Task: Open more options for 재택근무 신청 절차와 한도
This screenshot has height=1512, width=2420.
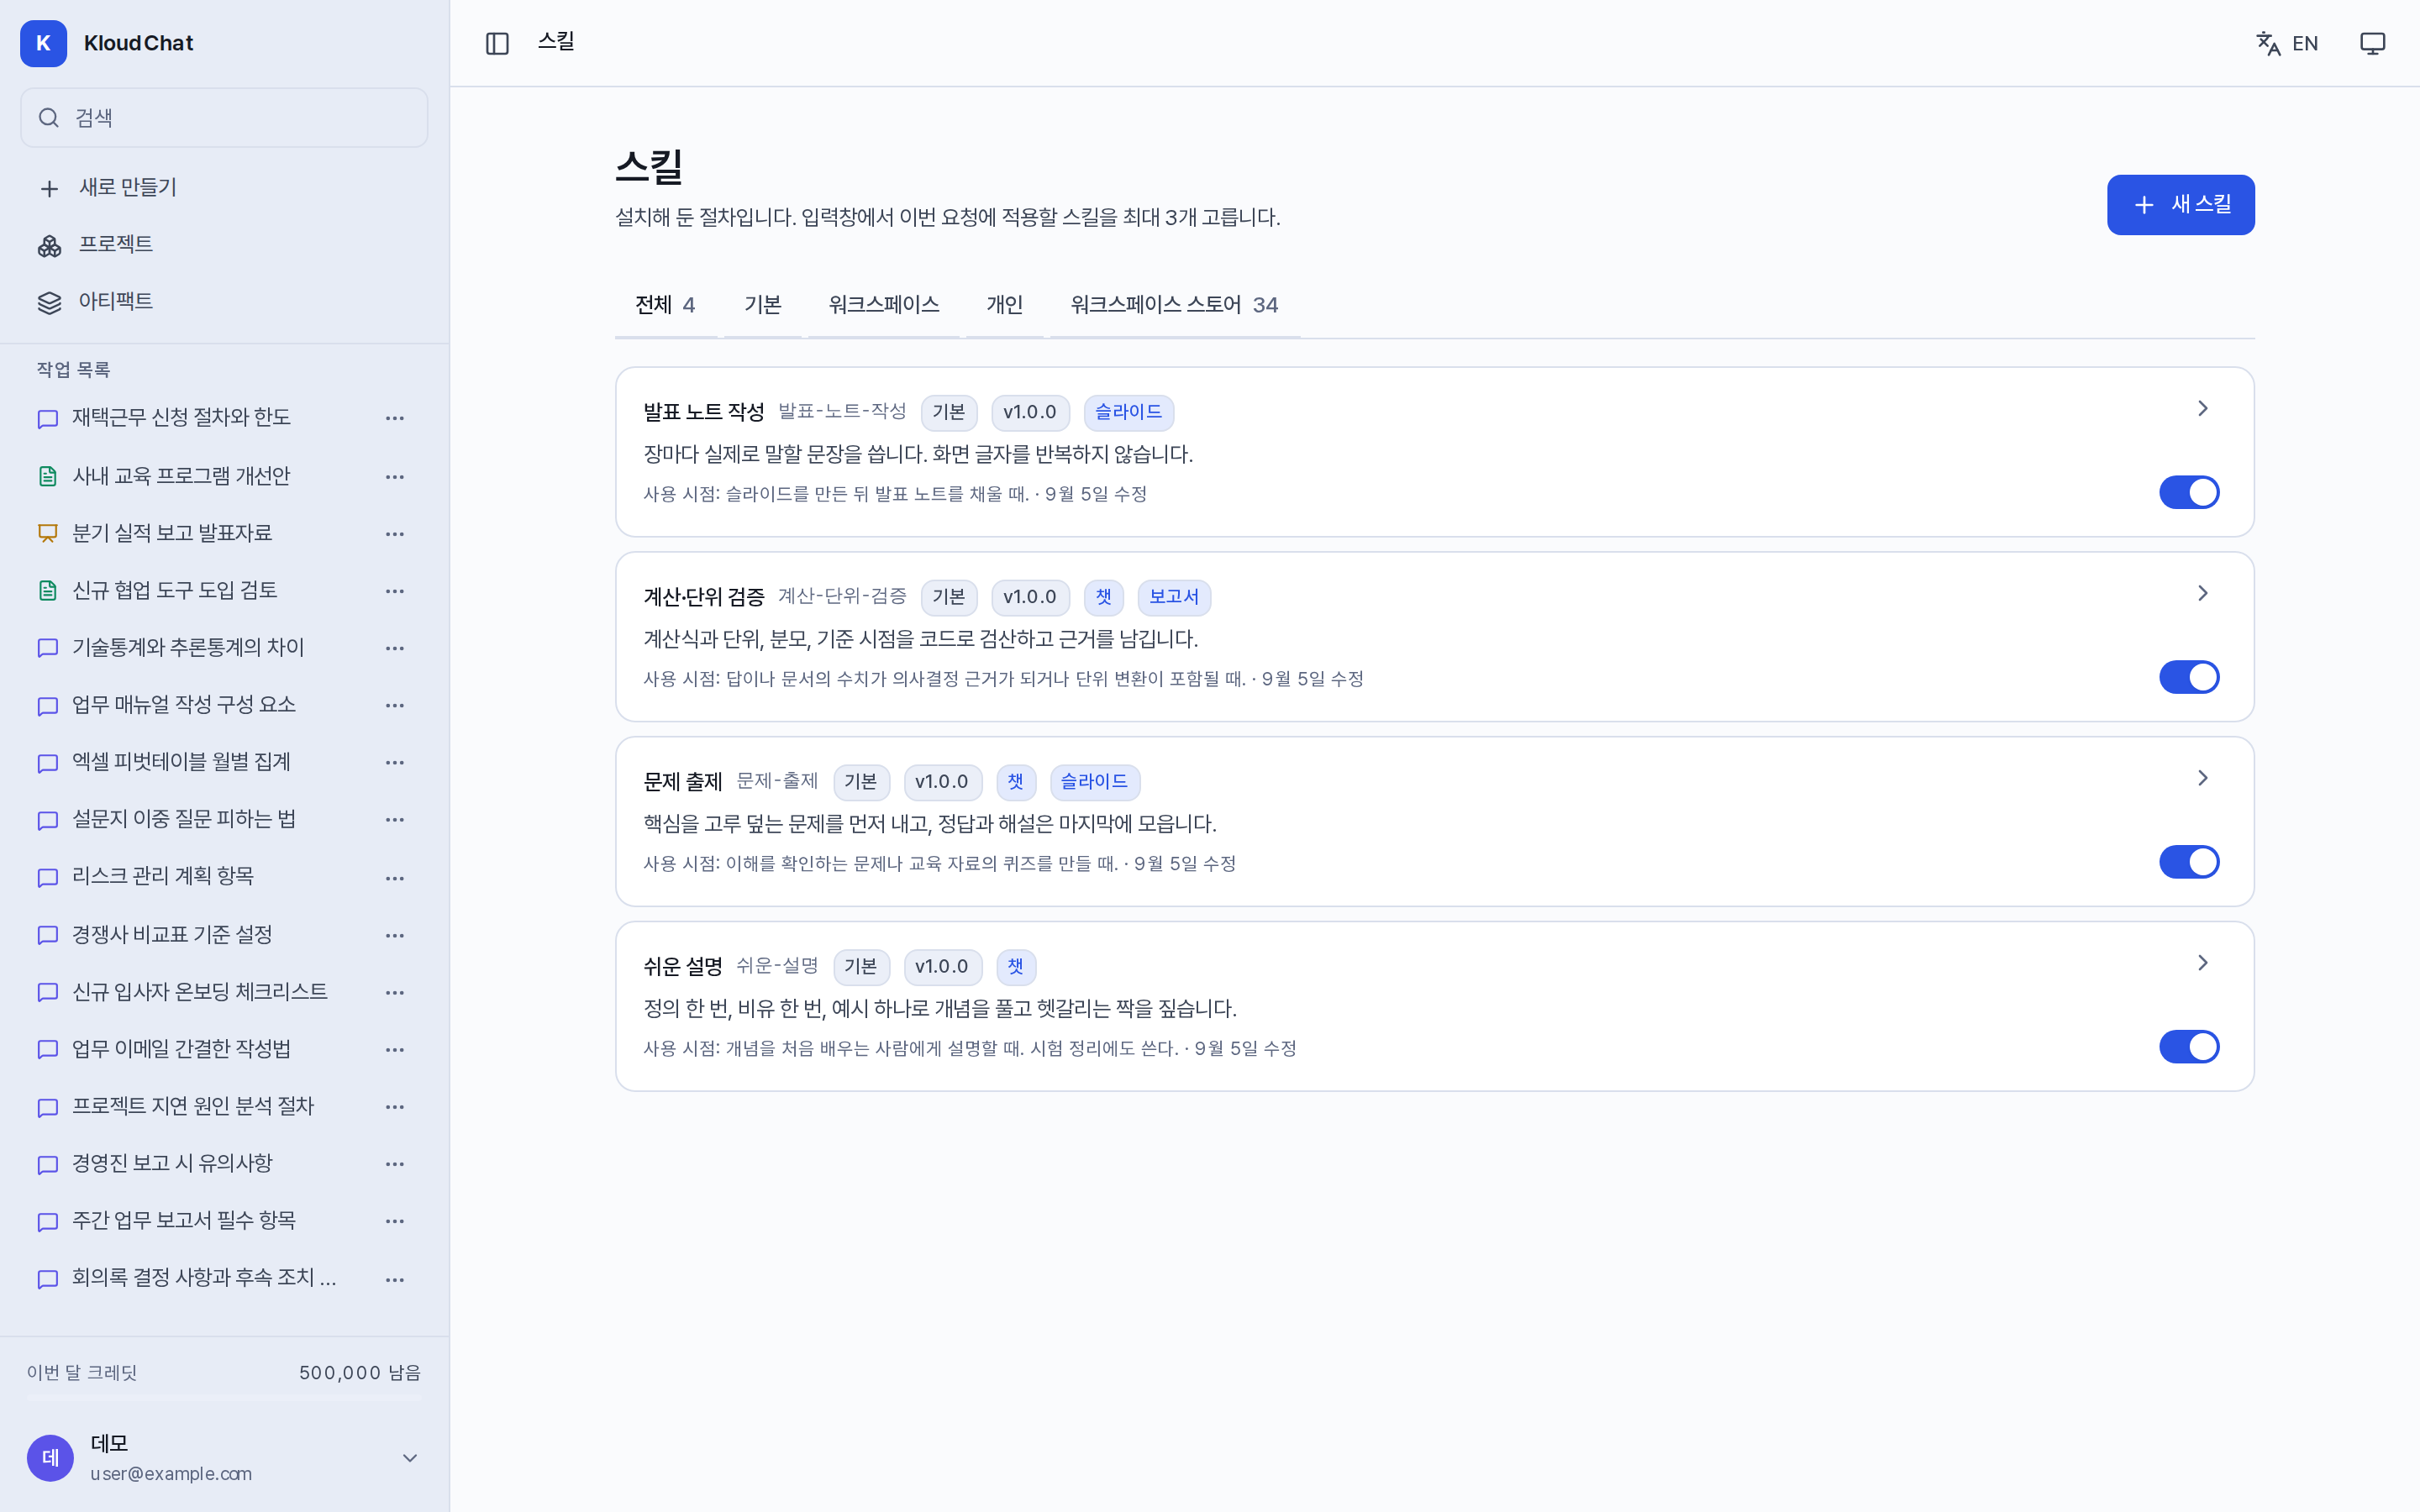Action: (x=395, y=418)
